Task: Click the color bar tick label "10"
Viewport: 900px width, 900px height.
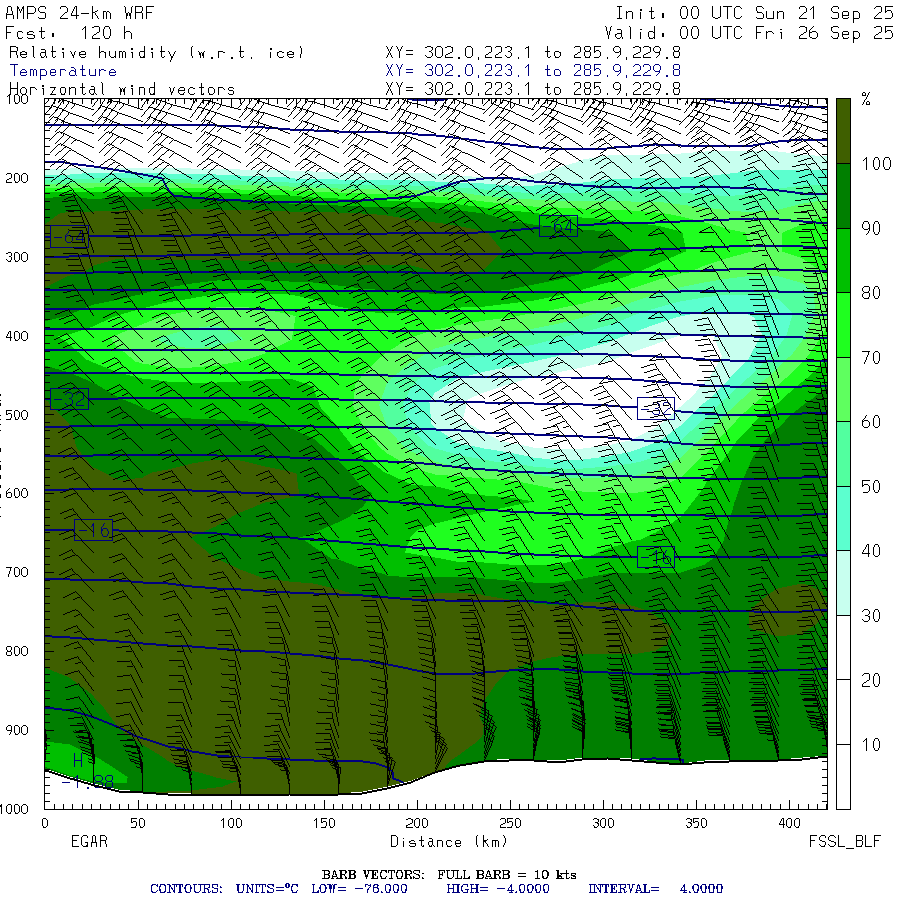Action: coord(871,745)
